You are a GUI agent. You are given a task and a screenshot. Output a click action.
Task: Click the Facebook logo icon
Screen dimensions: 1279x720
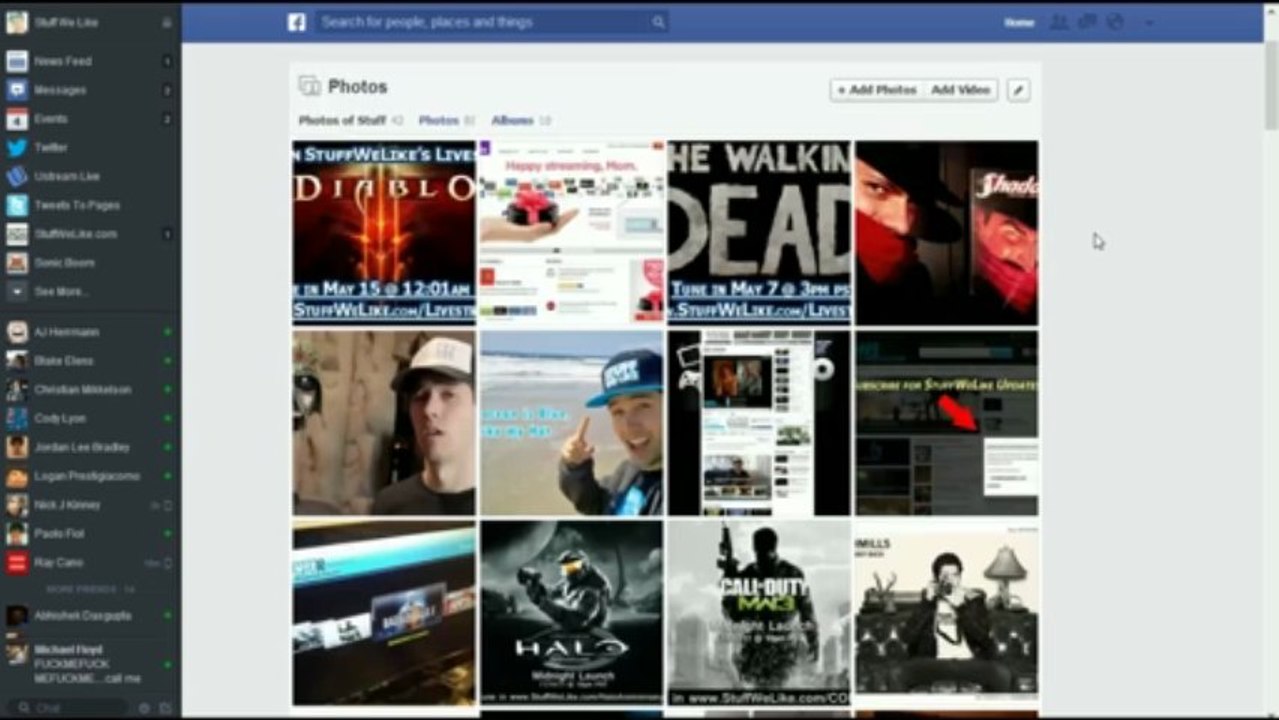[296, 22]
